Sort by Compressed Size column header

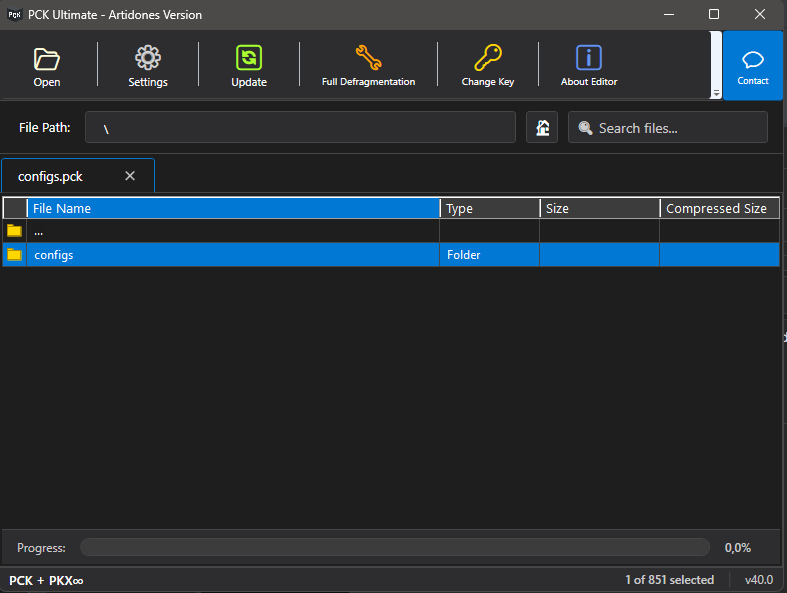717,208
